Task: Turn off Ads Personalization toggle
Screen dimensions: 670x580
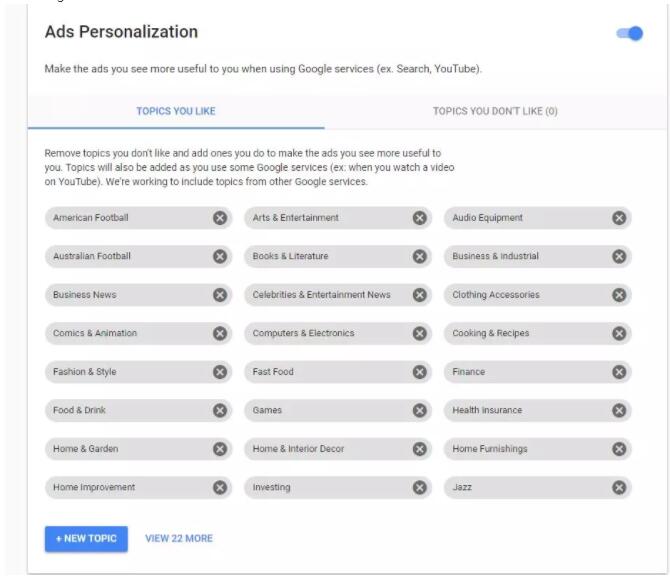Action: click(630, 34)
